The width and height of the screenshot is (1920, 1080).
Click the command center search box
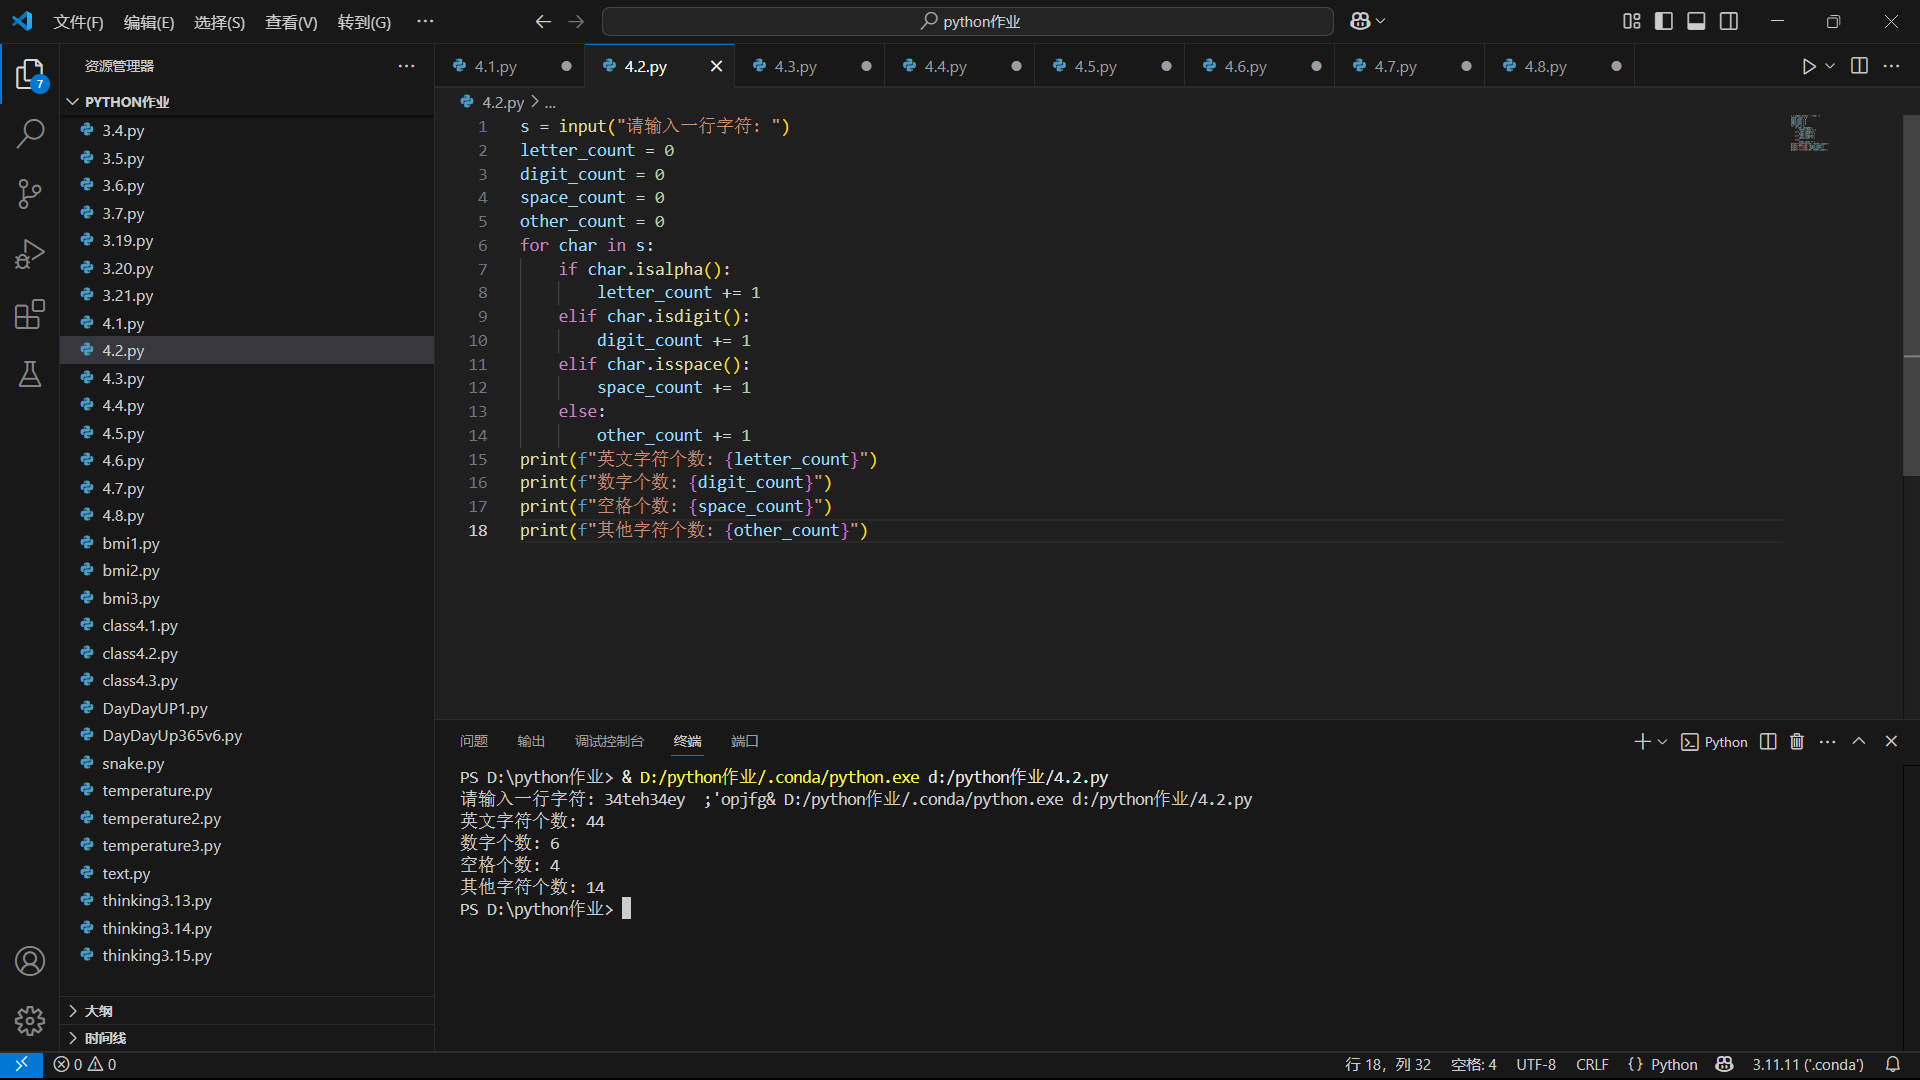(x=967, y=21)
